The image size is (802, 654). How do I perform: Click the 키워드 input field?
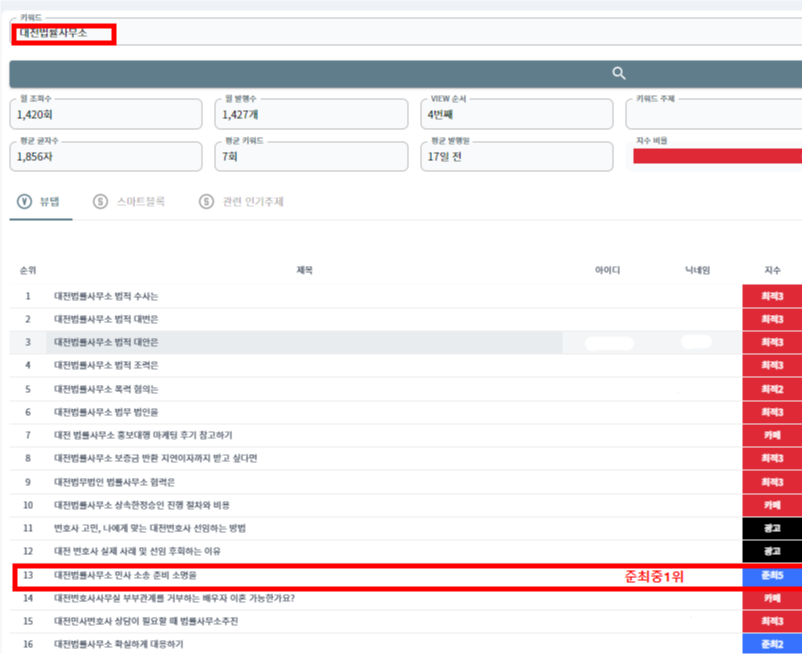coord(400,33)
